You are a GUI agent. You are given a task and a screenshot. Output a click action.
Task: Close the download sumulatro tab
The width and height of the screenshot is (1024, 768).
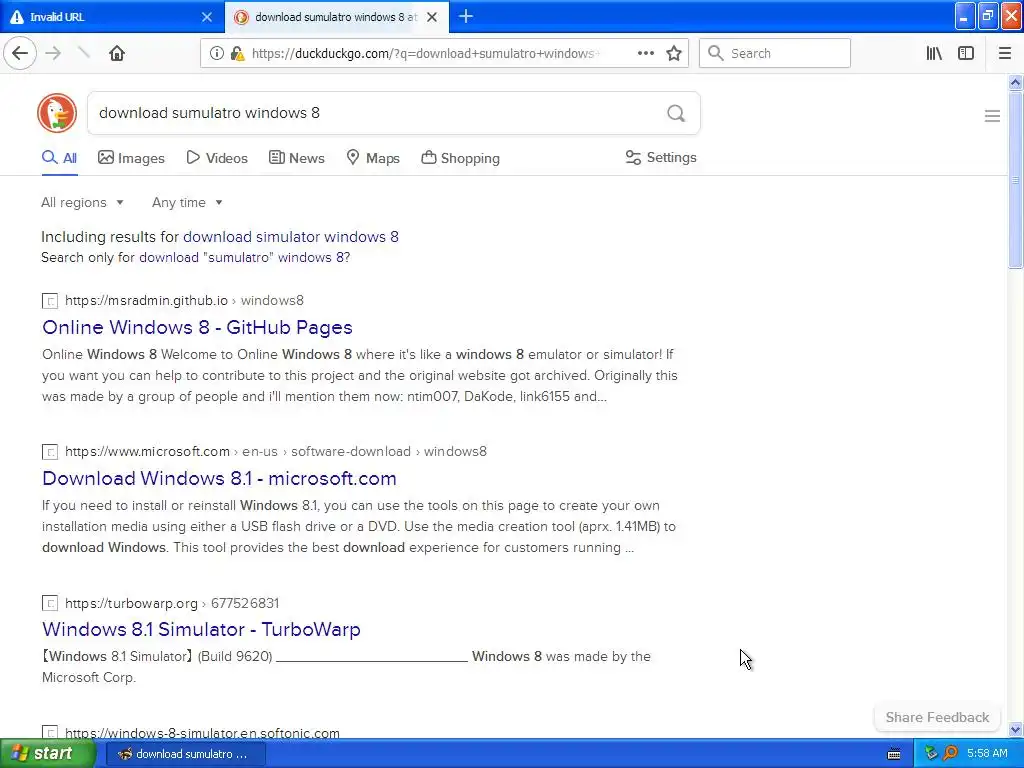[432, 17]
